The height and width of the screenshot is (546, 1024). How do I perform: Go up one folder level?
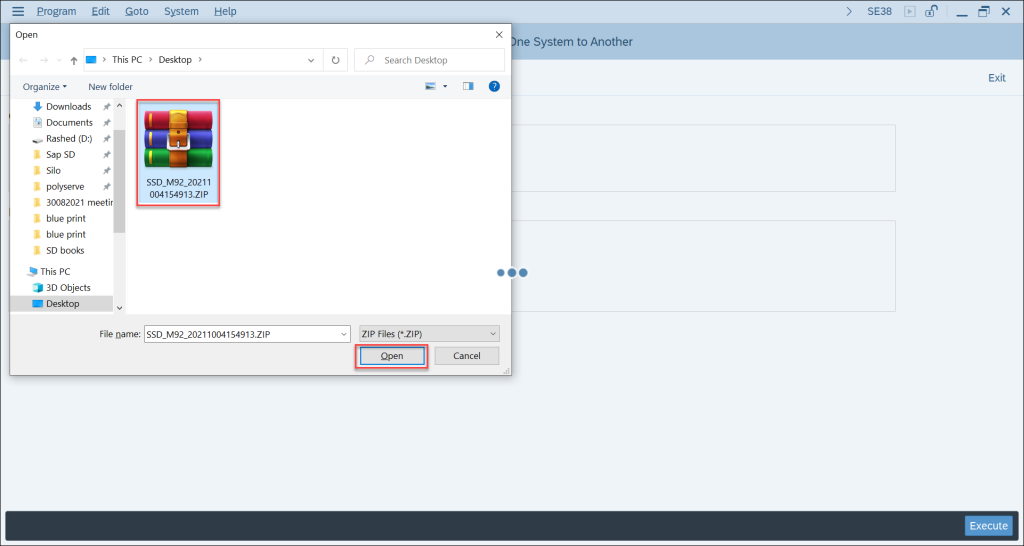point(74,60)
